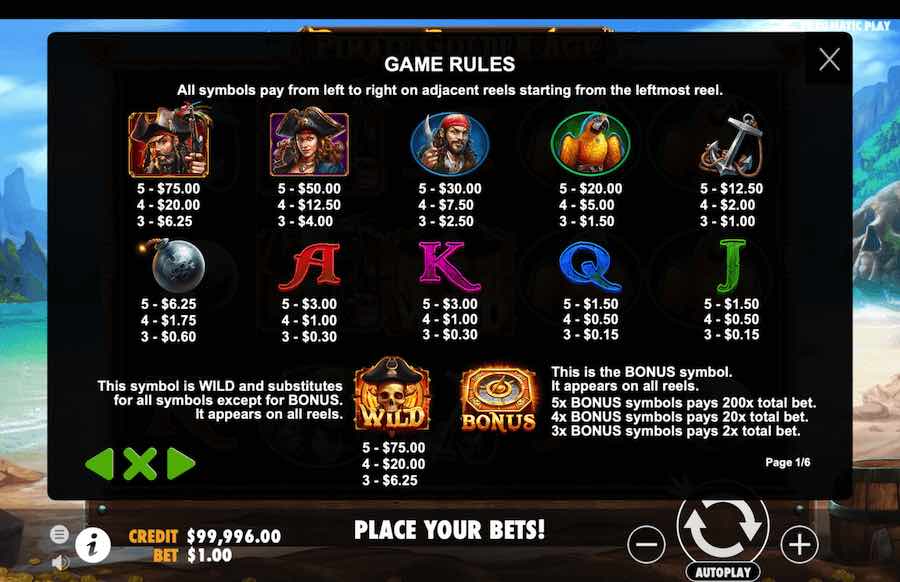Decrease the bet with minus button

[646, 544]
